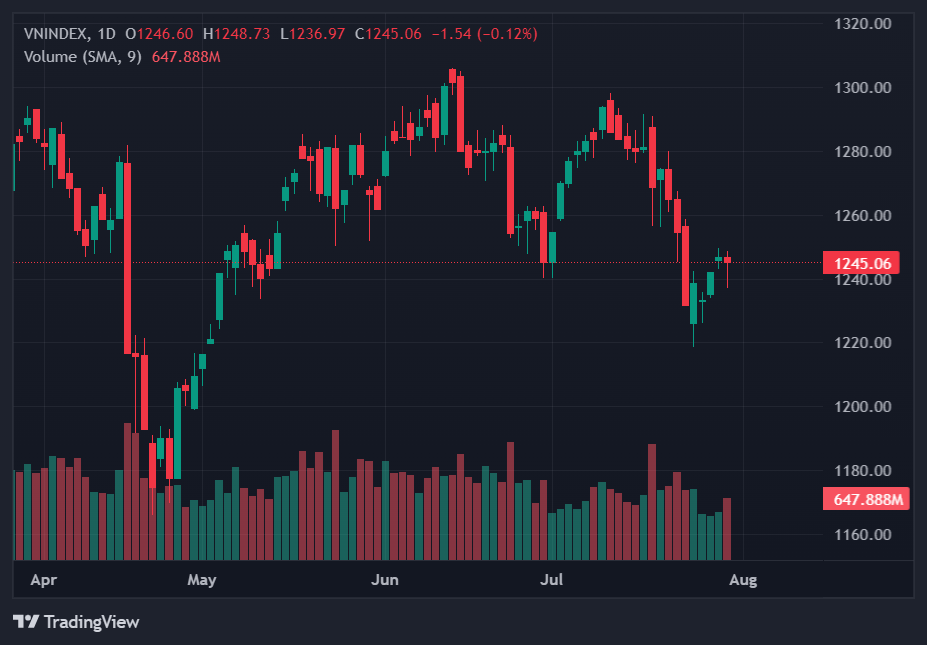Click the long red April candle falling to 1216

(x=127, y=258)
